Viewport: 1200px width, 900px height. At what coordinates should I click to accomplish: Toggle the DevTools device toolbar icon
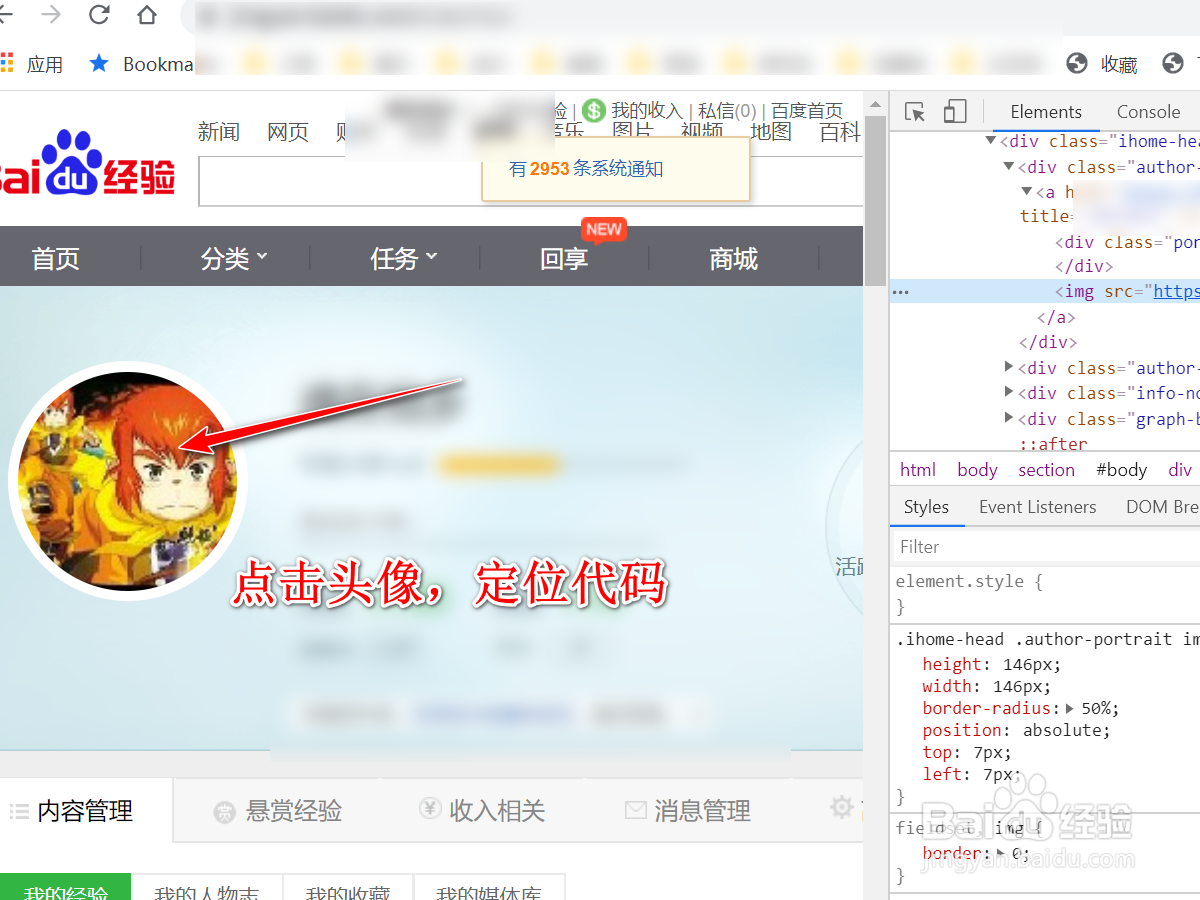[955, 111]
